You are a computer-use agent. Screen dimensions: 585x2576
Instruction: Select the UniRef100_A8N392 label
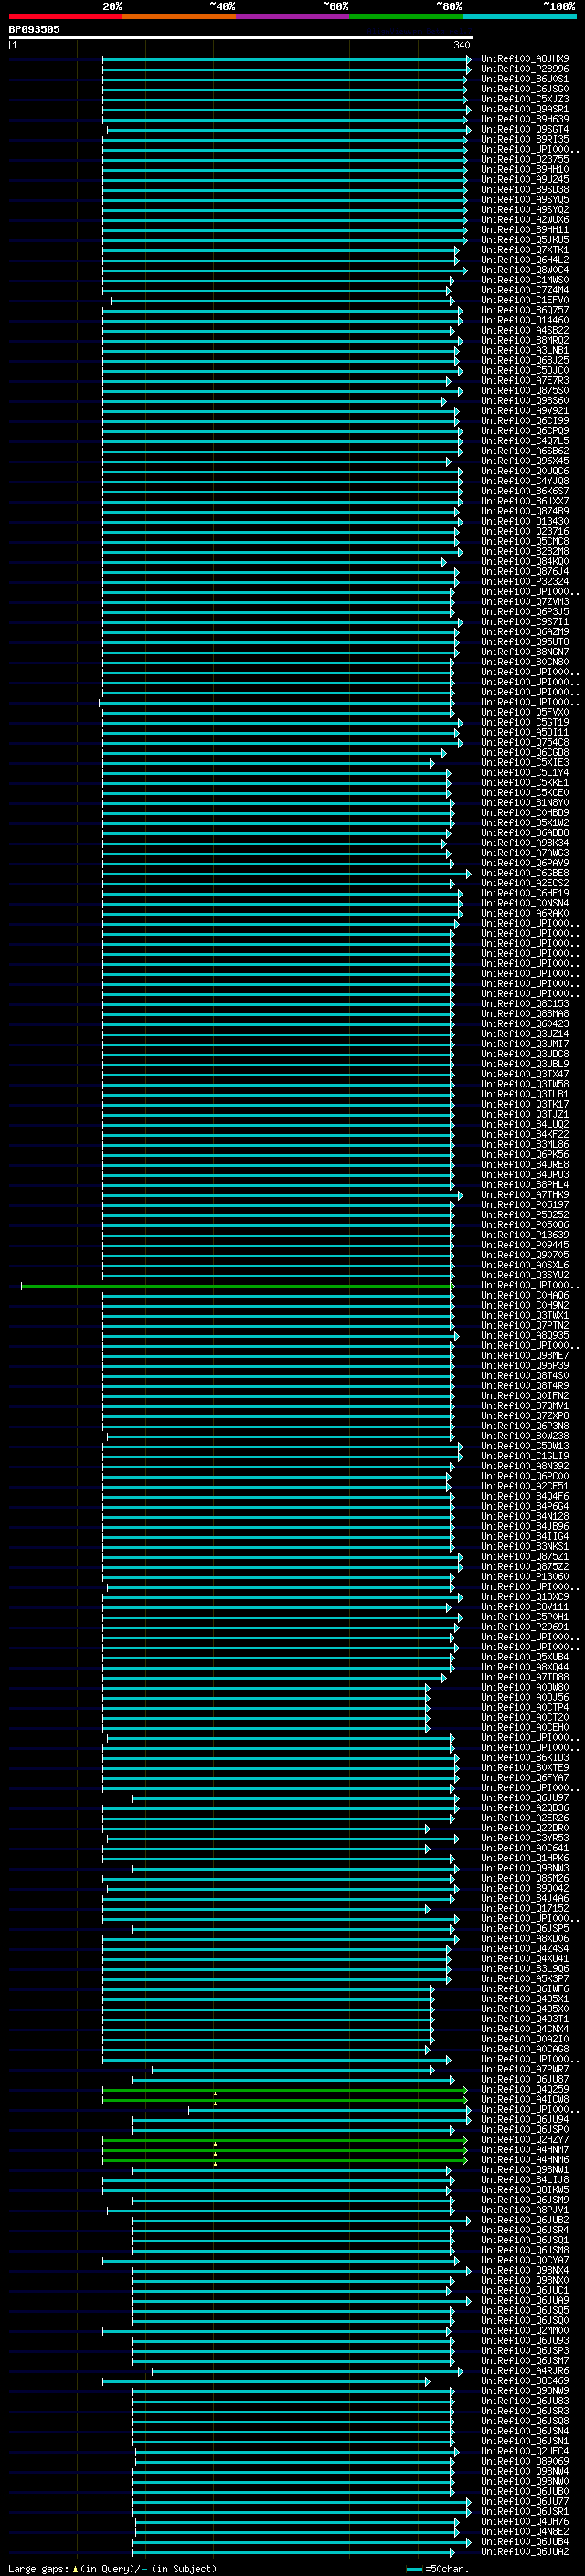coord(525,1466)
